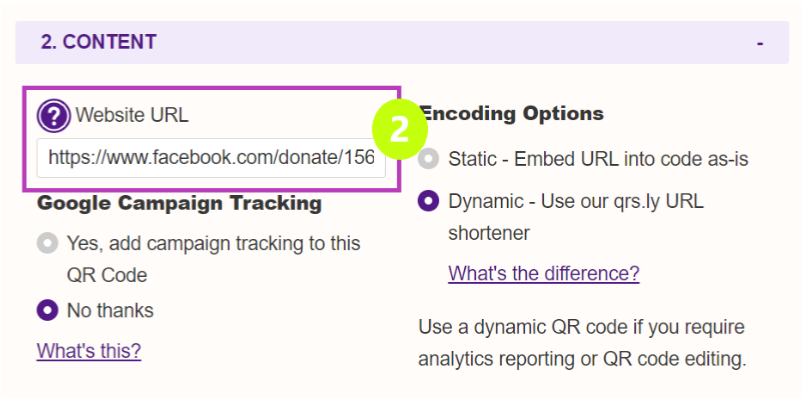Select the Dynamic encoding radio button
The height and width of the screenshot is (401, 805).
click(x=428, y=201)
